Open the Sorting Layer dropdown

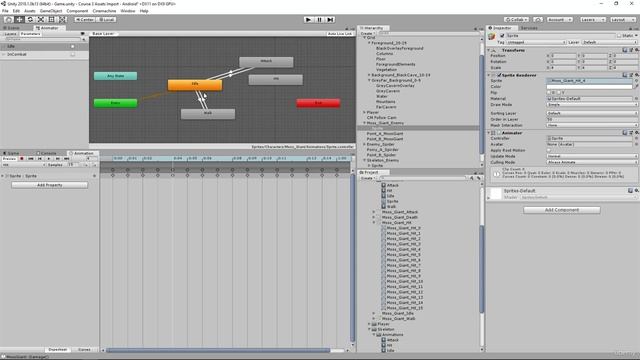click(x=592, y=113)
